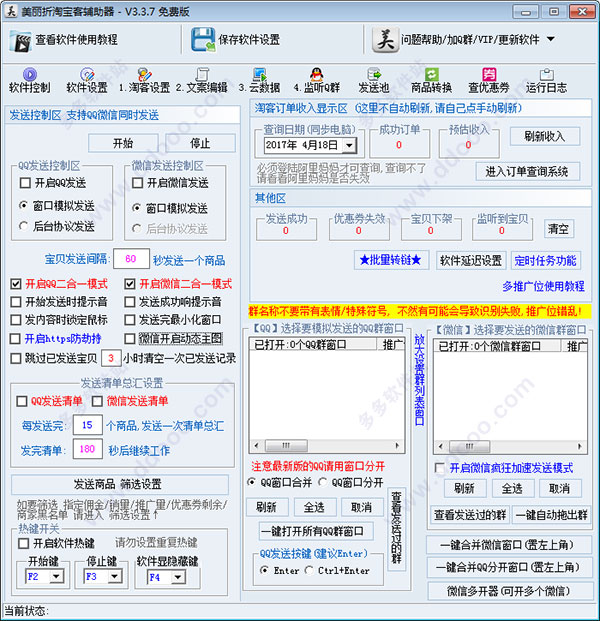This screenshot has width=600, height=621.
Task: Open the 查询日期 date dropdown
Action: pyautogui.click(x=349, y=145)
